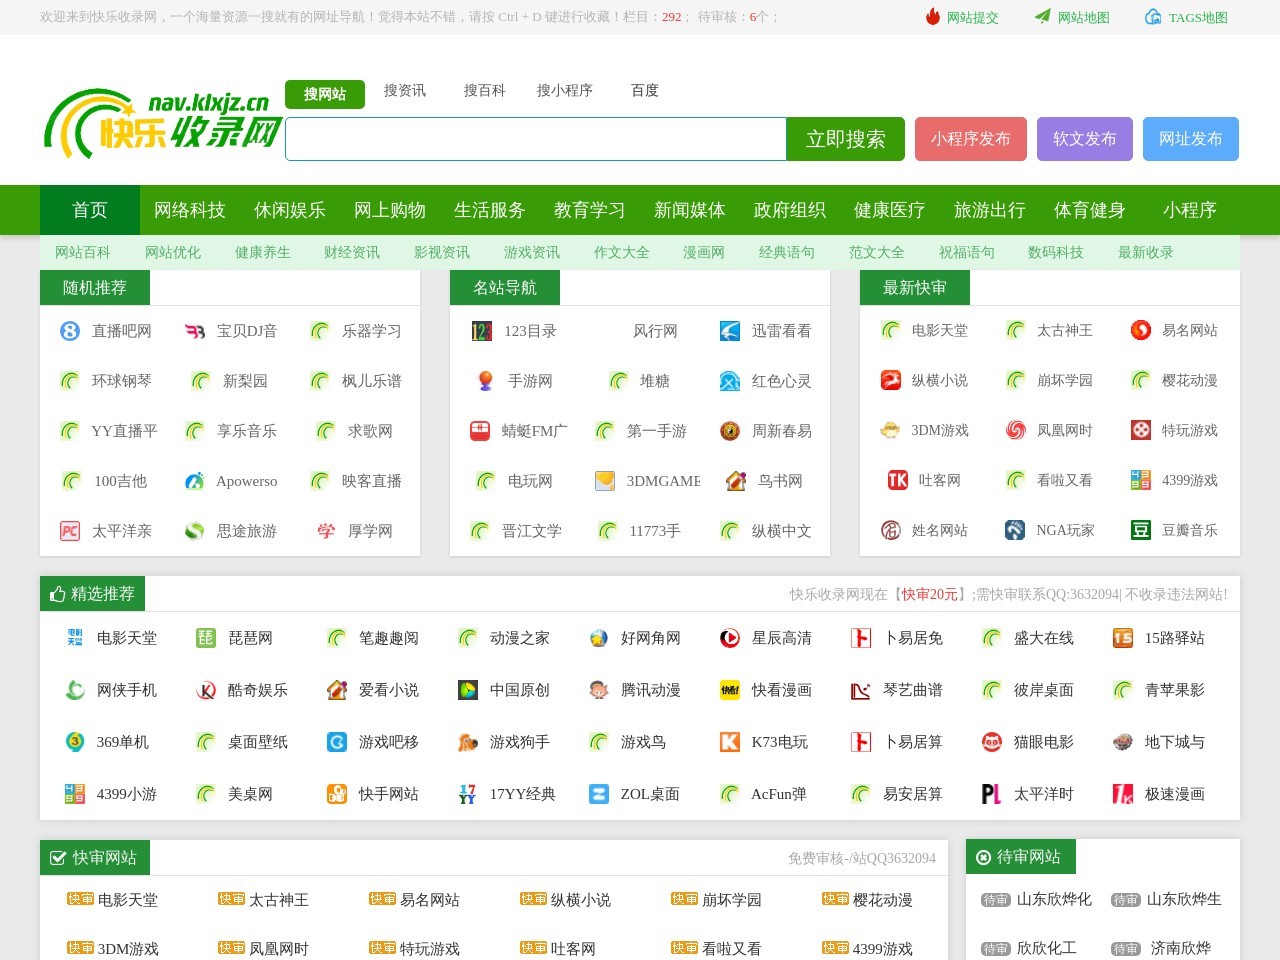Click the K73电玩 orange icon
The width and height of the screenshot is (1280, 960).
(729, 742)
